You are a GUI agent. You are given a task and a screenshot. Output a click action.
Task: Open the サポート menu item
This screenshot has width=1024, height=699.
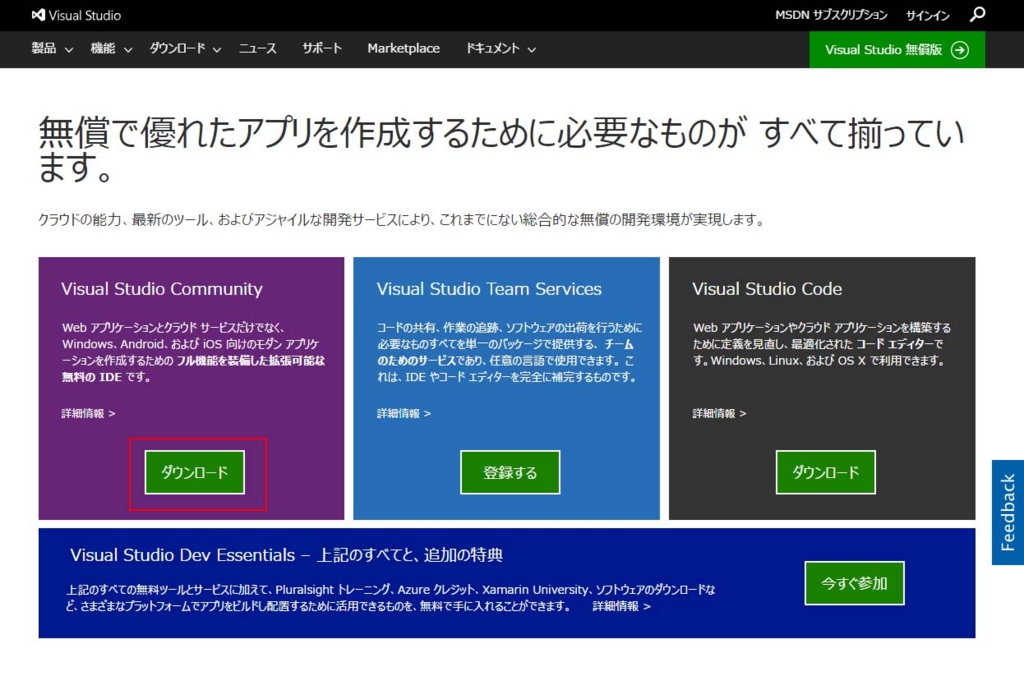click(x=321, y=48)
